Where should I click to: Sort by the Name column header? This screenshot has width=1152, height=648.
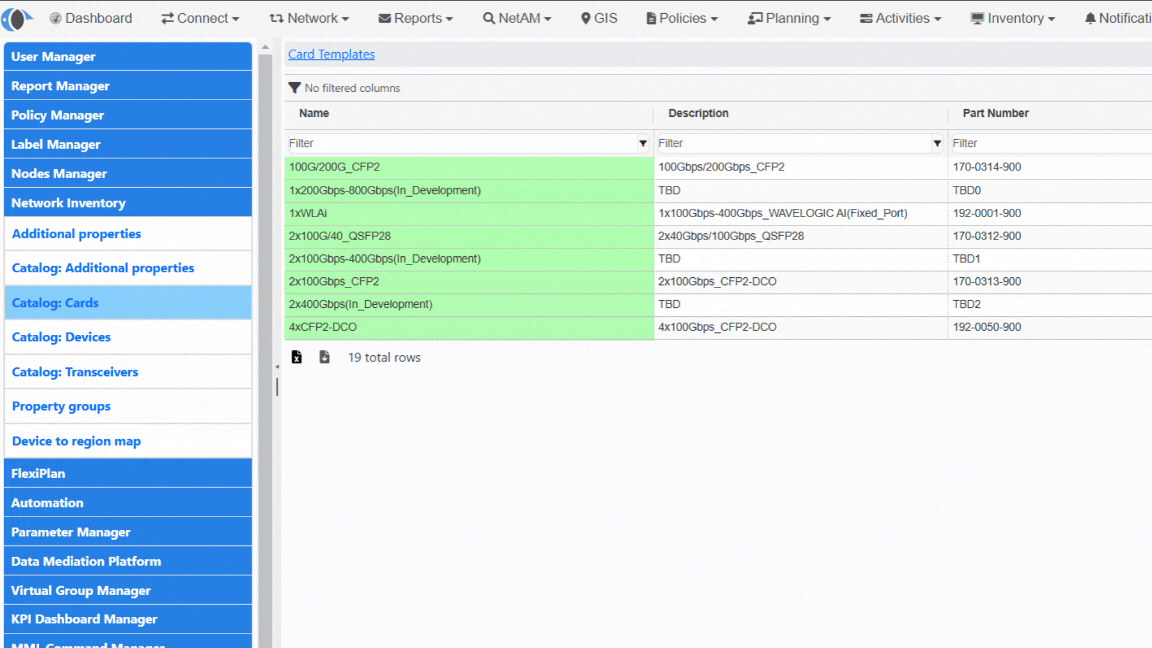314,113
